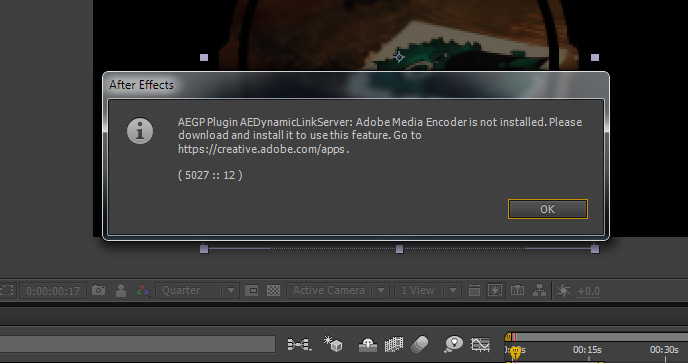Viewport: 688px width, 363px height.
Task: Click the Fast Previews lightning icon
Action: click(495, 291)
